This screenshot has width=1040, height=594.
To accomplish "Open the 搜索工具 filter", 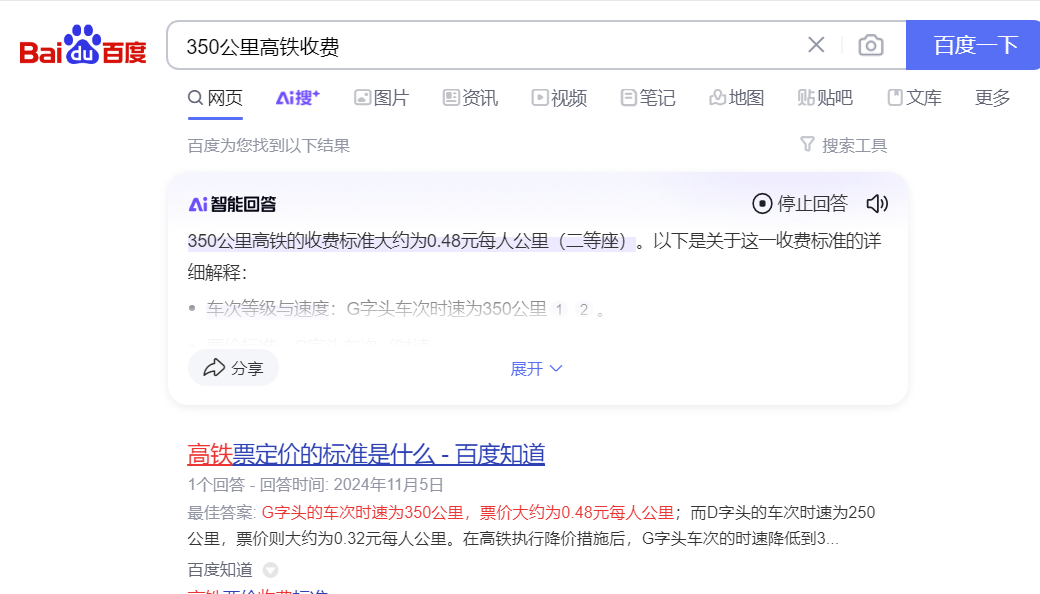I will (844, 146).
